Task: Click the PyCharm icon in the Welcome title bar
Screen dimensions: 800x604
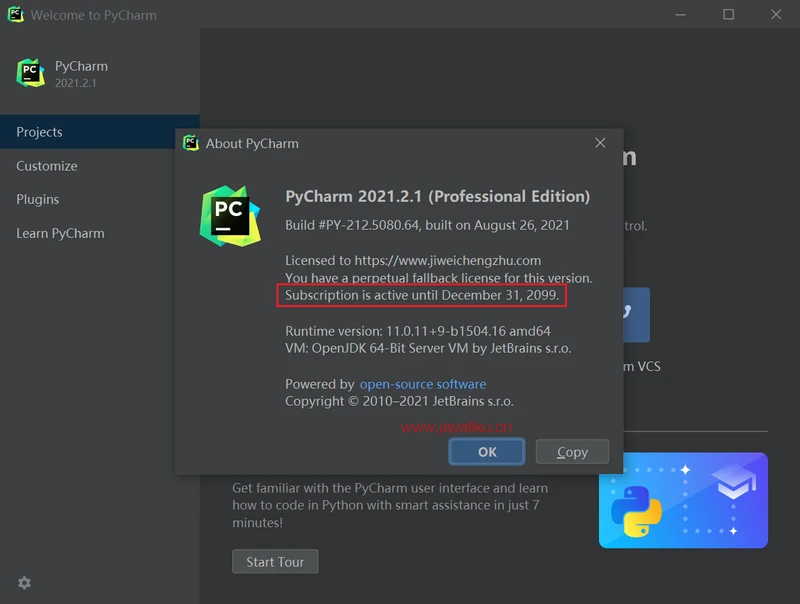Action: point(16,15)
